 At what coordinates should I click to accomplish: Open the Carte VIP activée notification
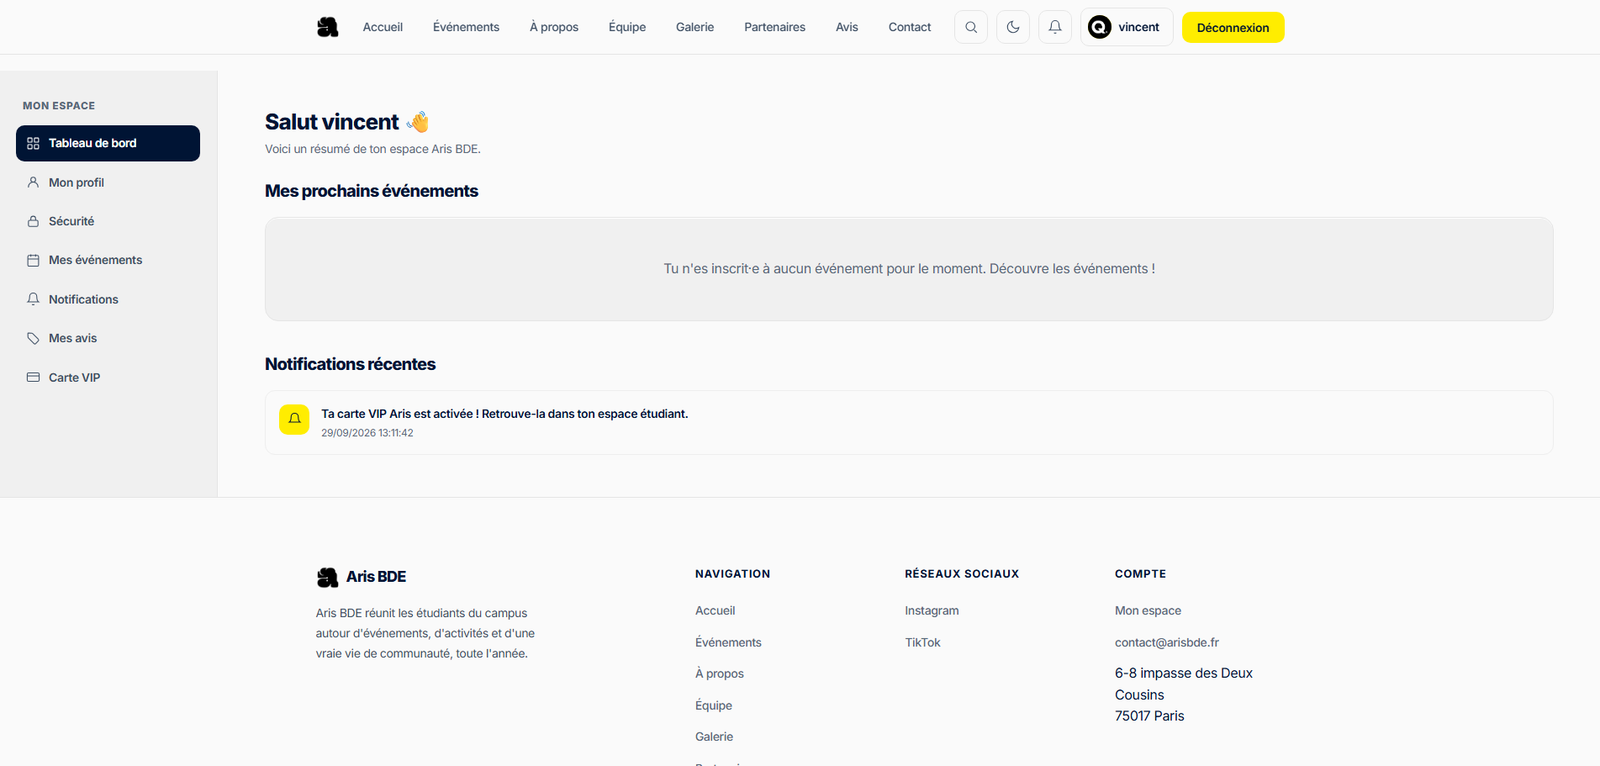click(x=909, y=422)
